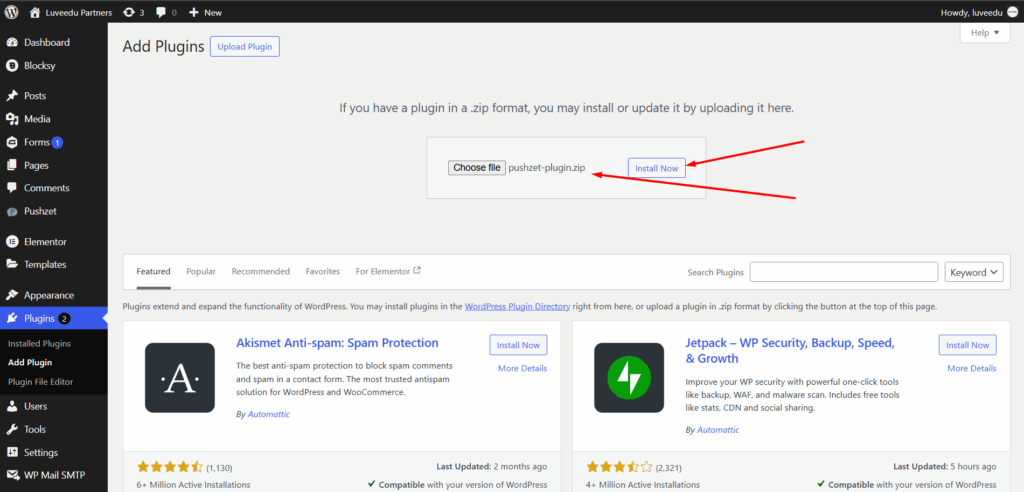Click the Forms icon in sidebar
Image resolution: width=1024 pixels, height=492 pixels.
(x=12, y=142)
